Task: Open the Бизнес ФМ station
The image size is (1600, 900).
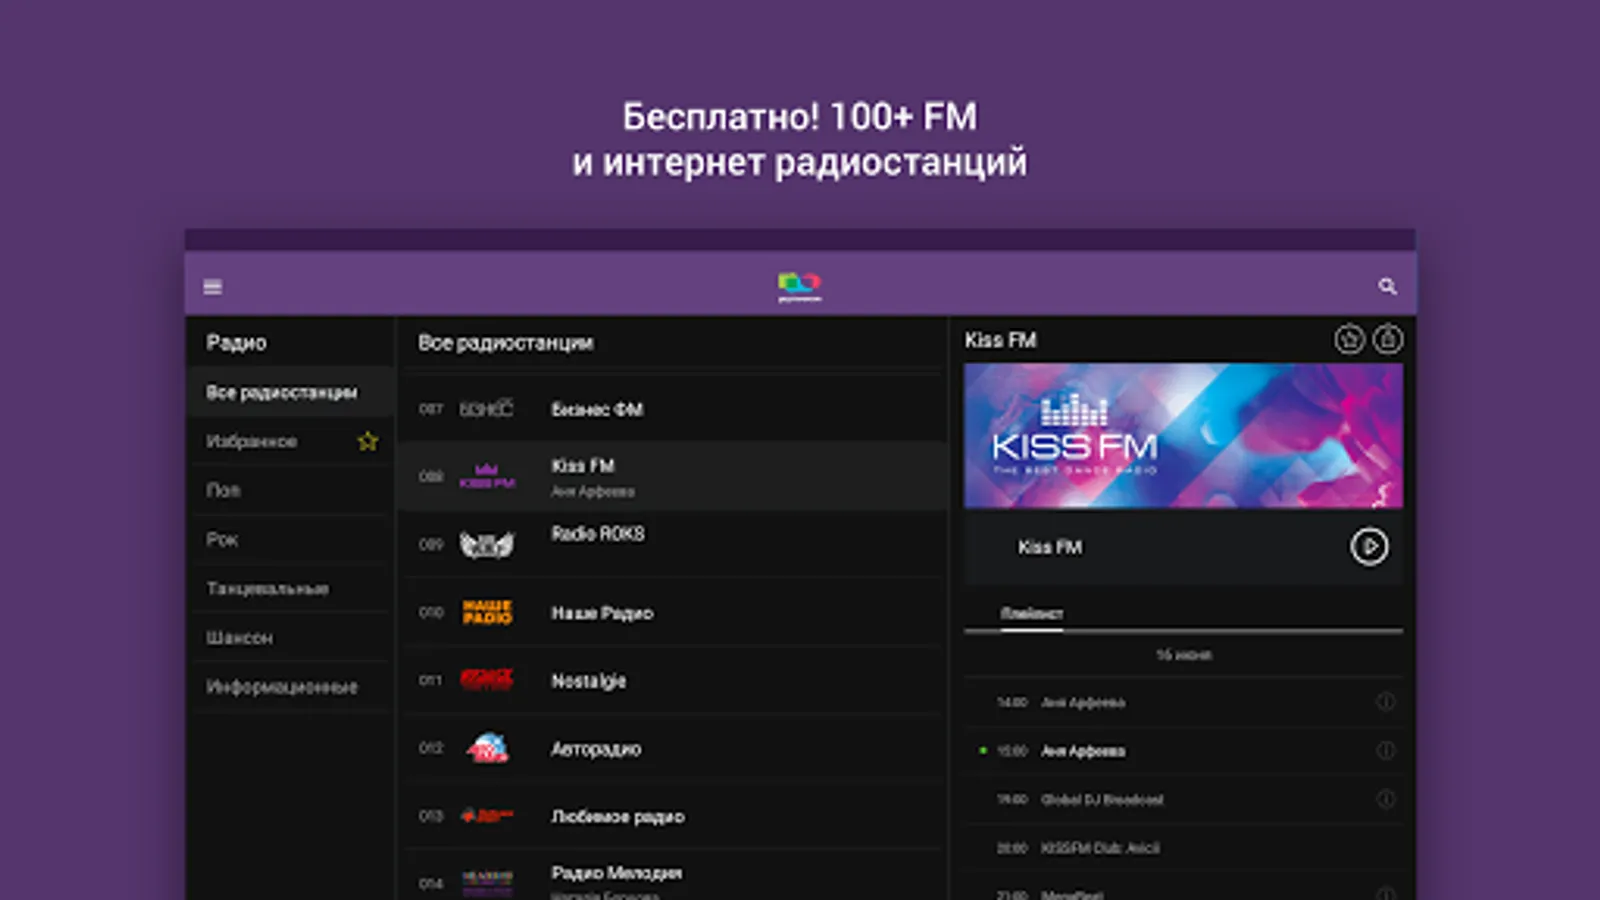Action: click(x=672, y=409)
